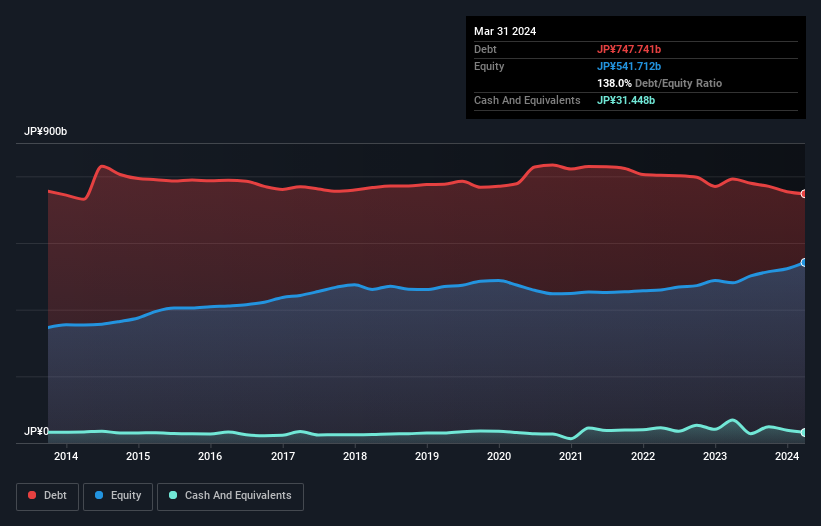
Task: Click the Debt row label in tooltip
Action: [485, 49]
